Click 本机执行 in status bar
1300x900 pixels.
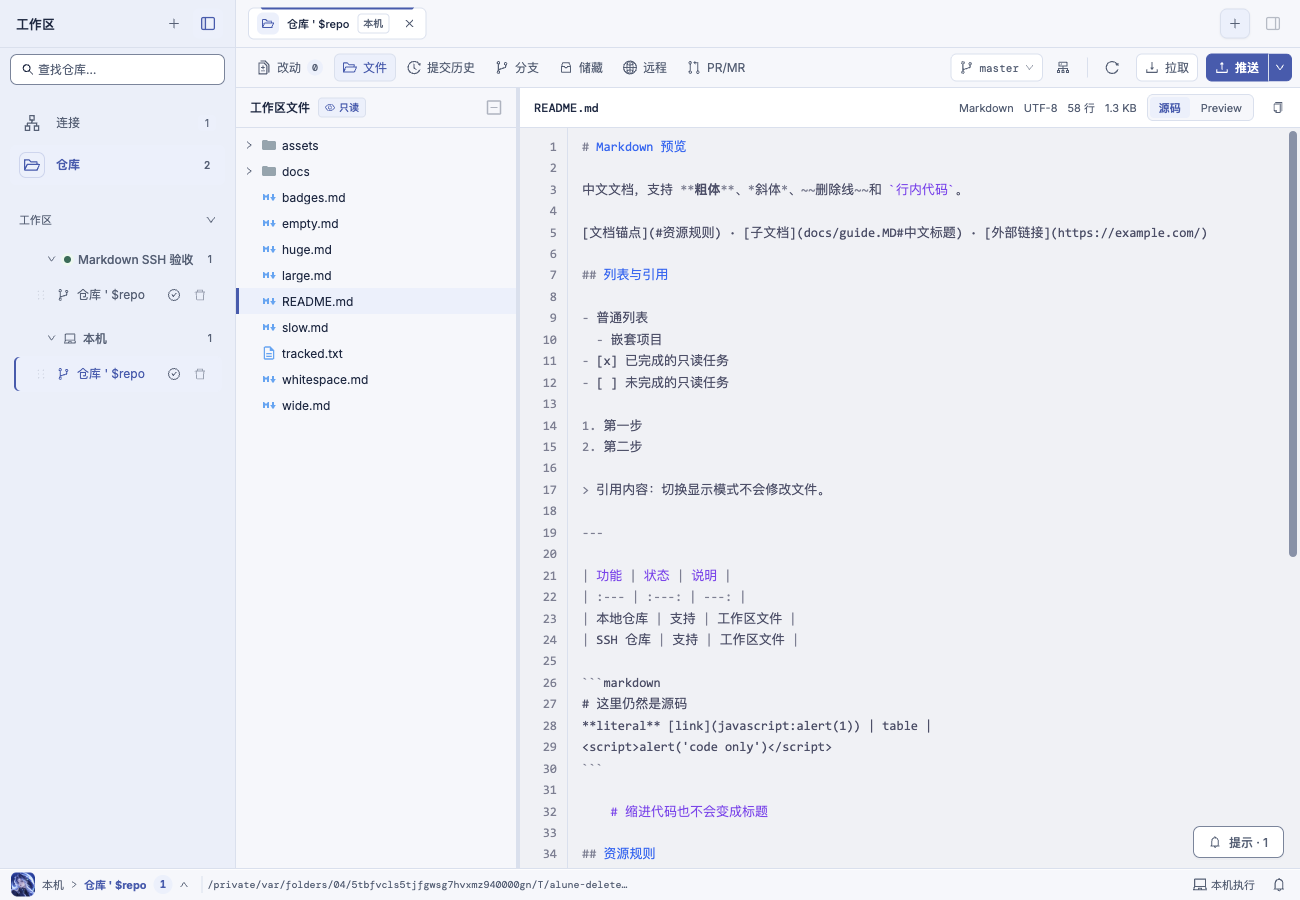pyautogui.click(x=1224, y=885)
